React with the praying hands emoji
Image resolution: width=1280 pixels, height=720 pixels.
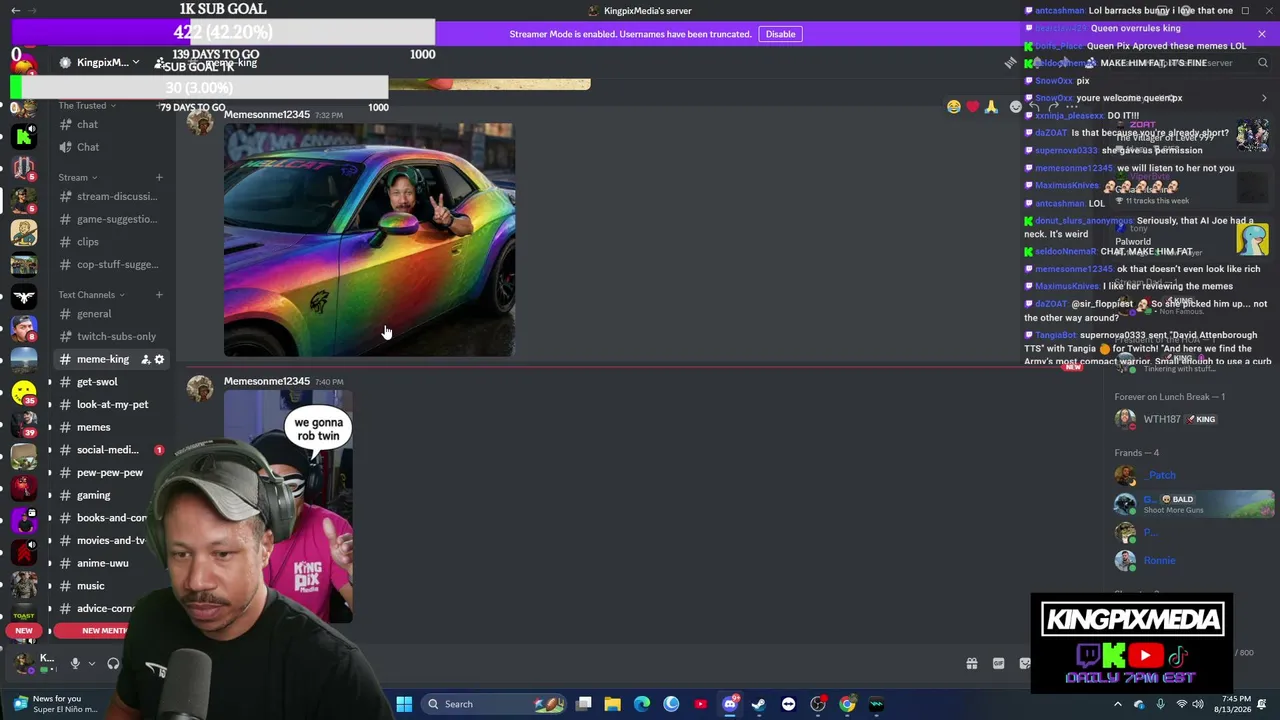click(x=991, y=107)
